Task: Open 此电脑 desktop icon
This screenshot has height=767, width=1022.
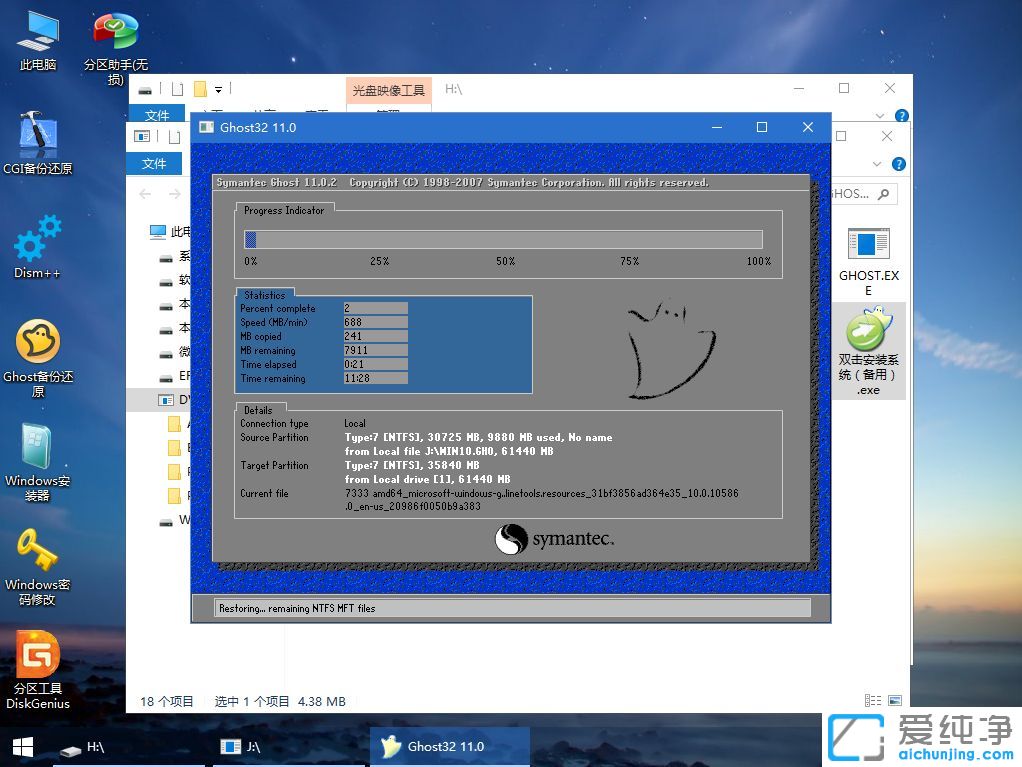Action: click(37, 38)
